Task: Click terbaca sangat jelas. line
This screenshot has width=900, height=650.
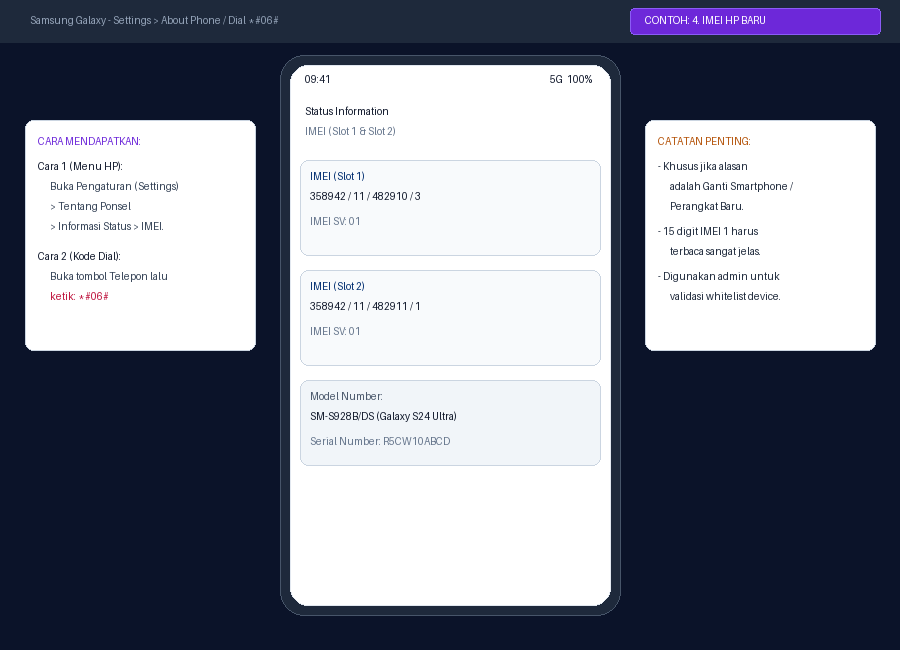Action: click(x=715, y=252)
